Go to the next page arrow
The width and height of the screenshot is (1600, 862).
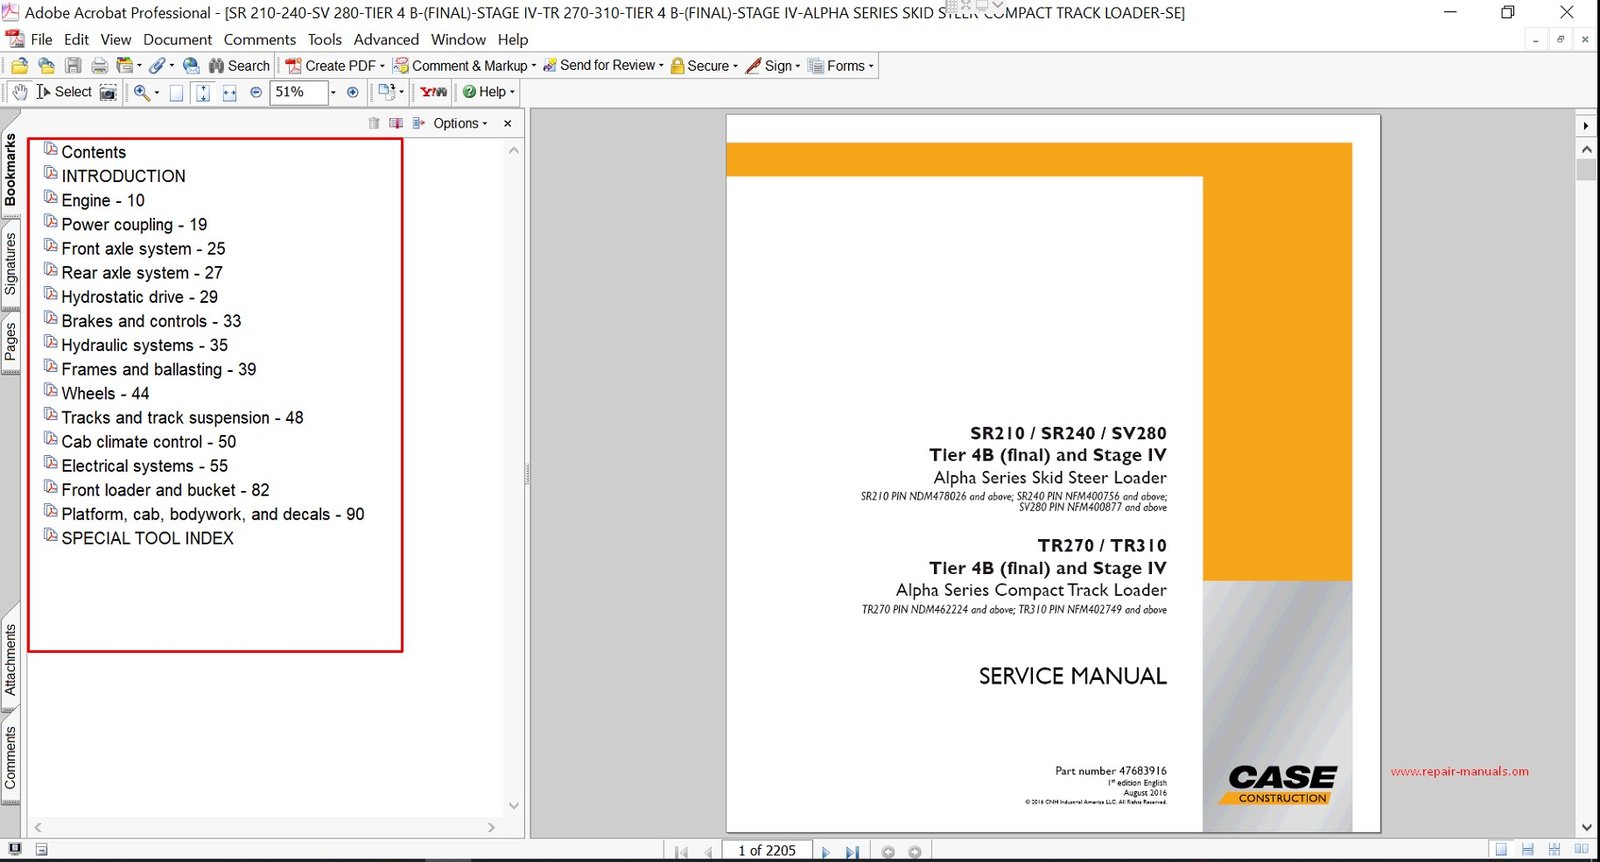click(x=826, y=852)
